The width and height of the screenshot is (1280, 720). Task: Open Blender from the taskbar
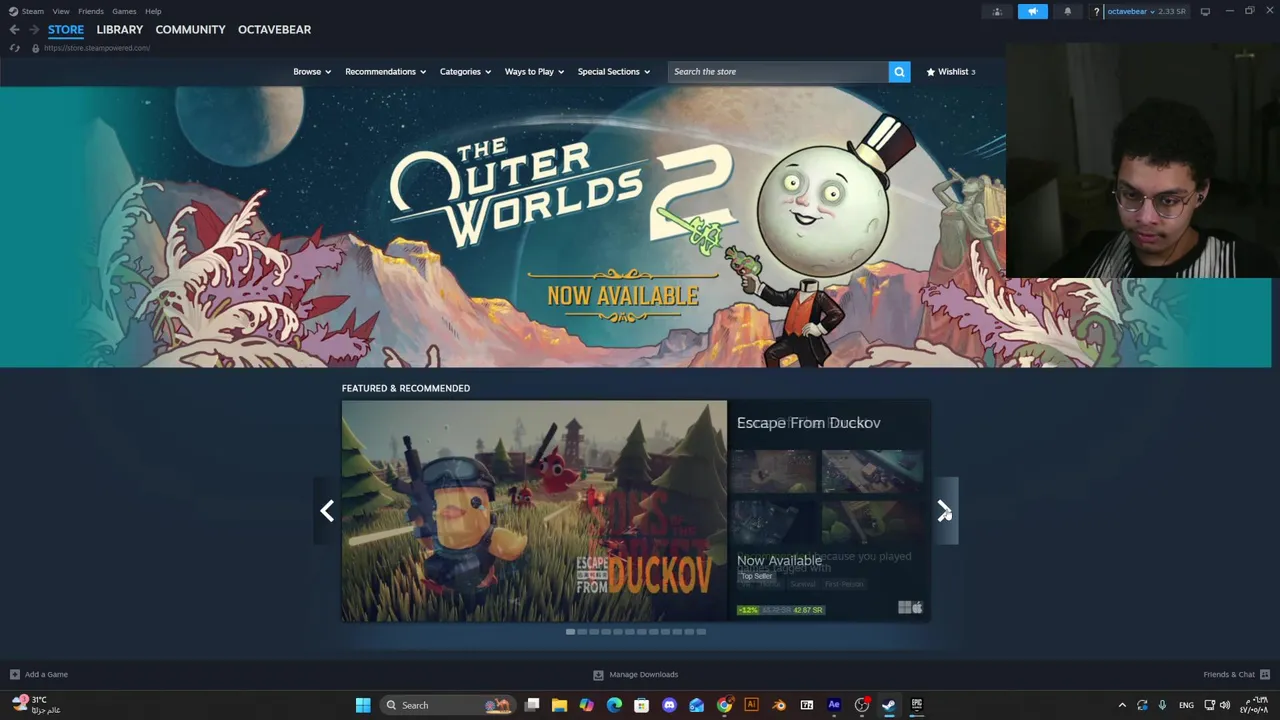779,705
